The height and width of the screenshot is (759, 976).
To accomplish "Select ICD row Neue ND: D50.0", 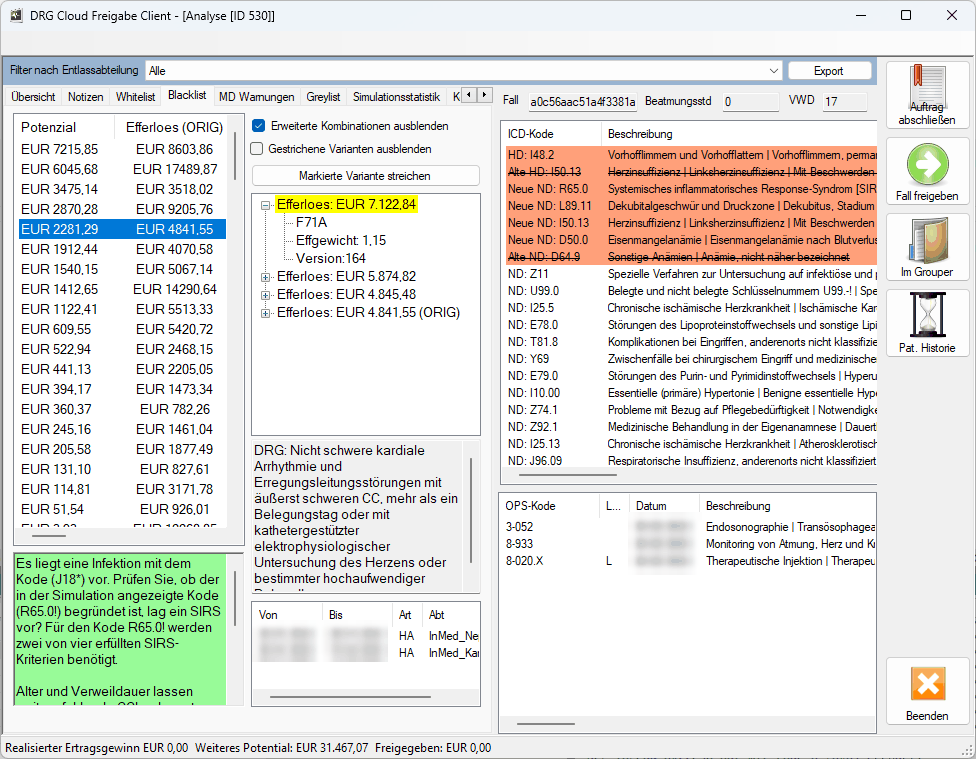I will [x=691, y=240].
